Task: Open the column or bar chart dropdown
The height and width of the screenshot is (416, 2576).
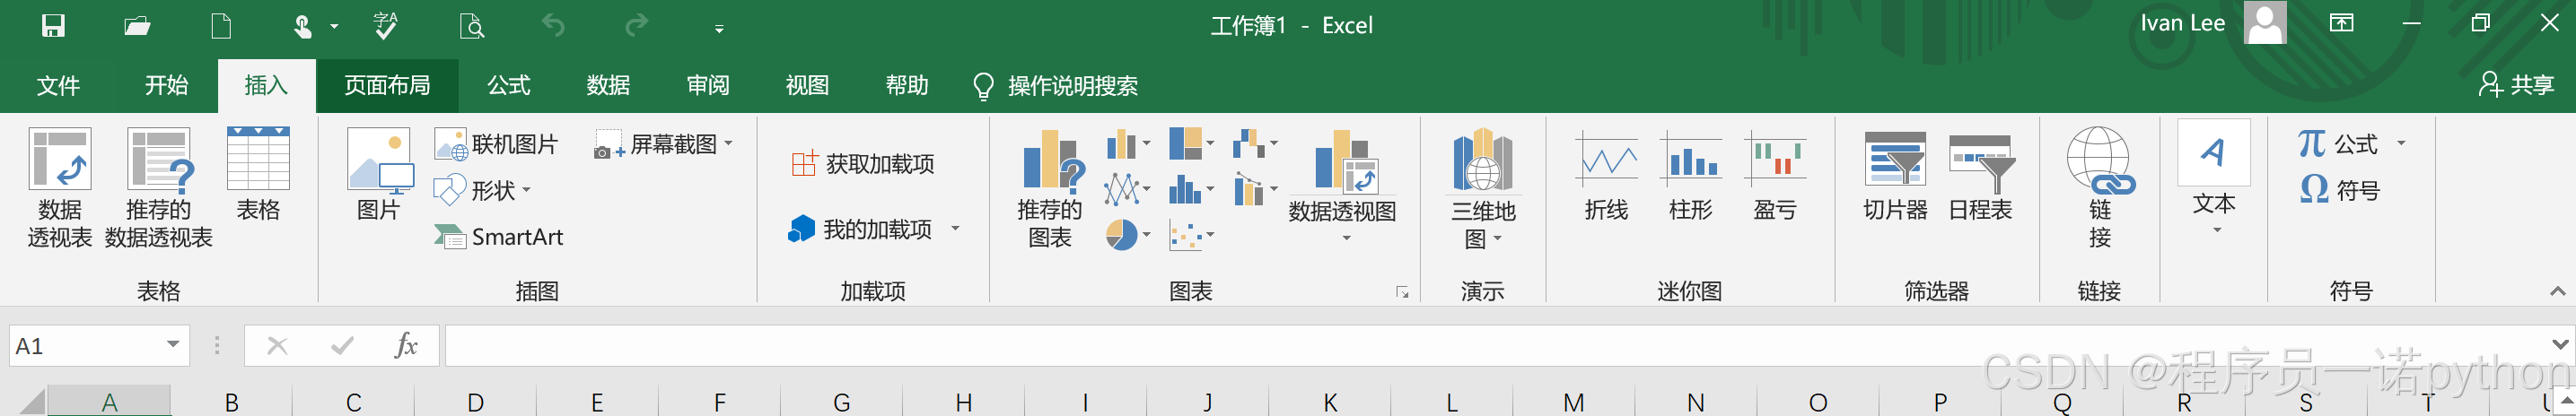Action: tap(1128, 144)
